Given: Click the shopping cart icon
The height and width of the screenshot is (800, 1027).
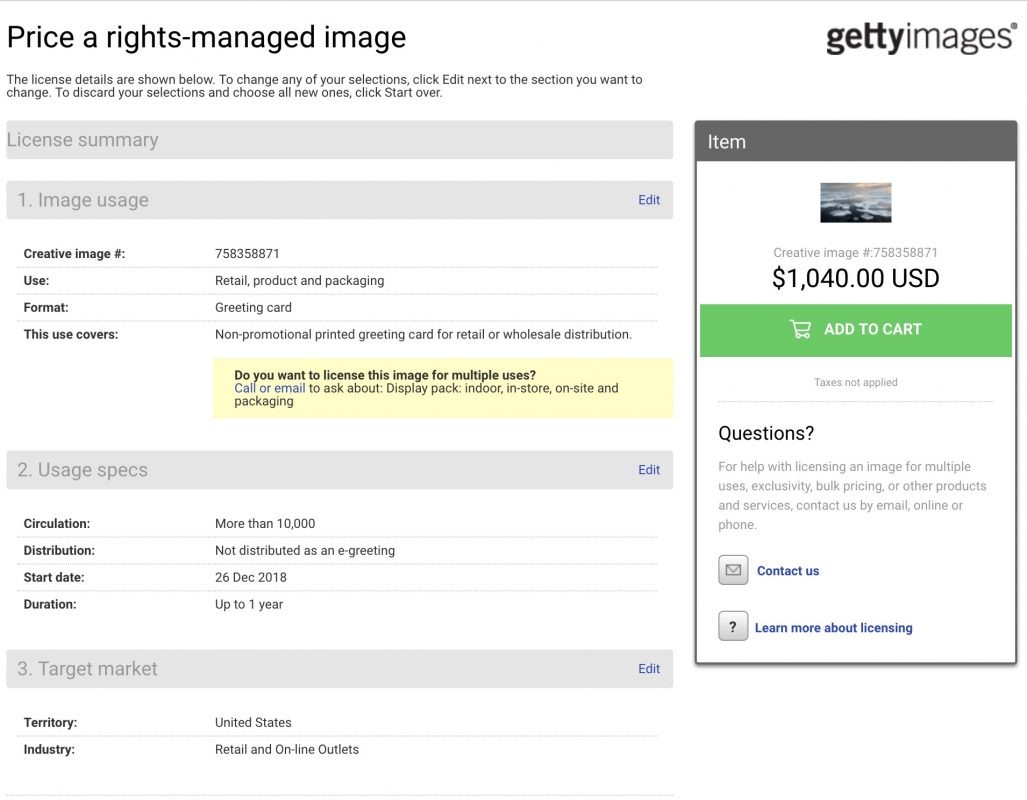Looking at the screenshot, I should pos(800,329).
